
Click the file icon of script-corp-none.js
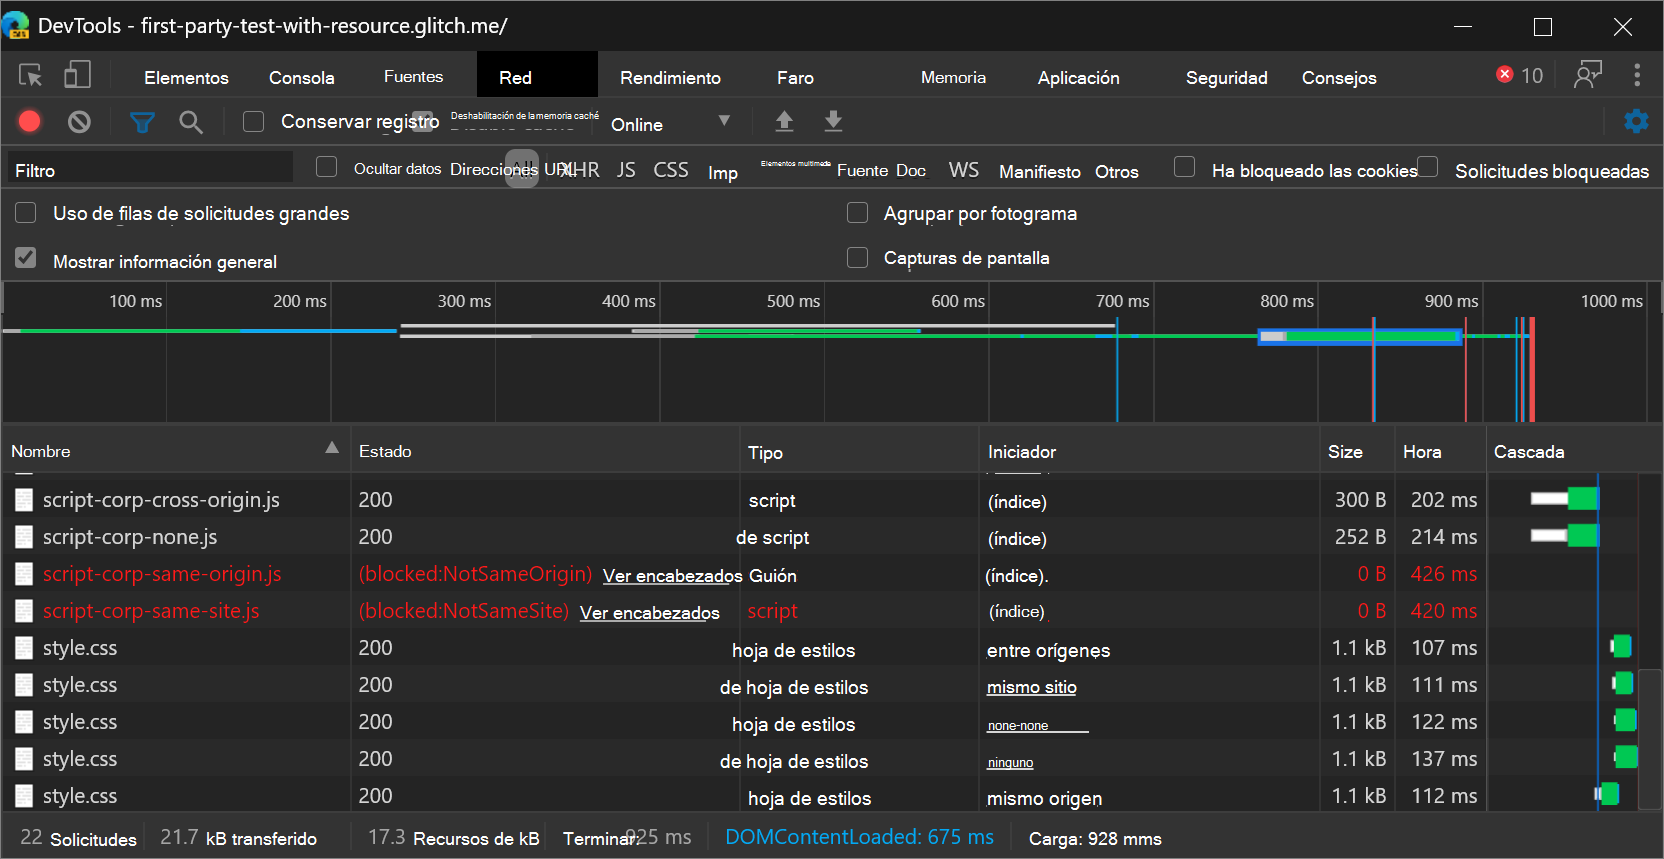pos(24,537)
